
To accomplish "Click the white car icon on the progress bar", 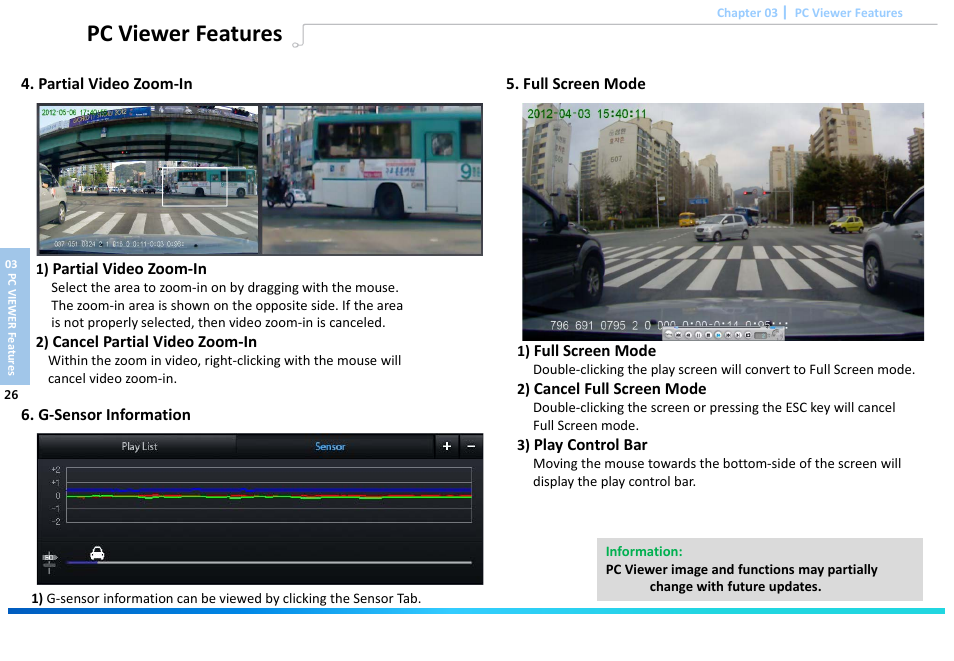I will [97, 553].
